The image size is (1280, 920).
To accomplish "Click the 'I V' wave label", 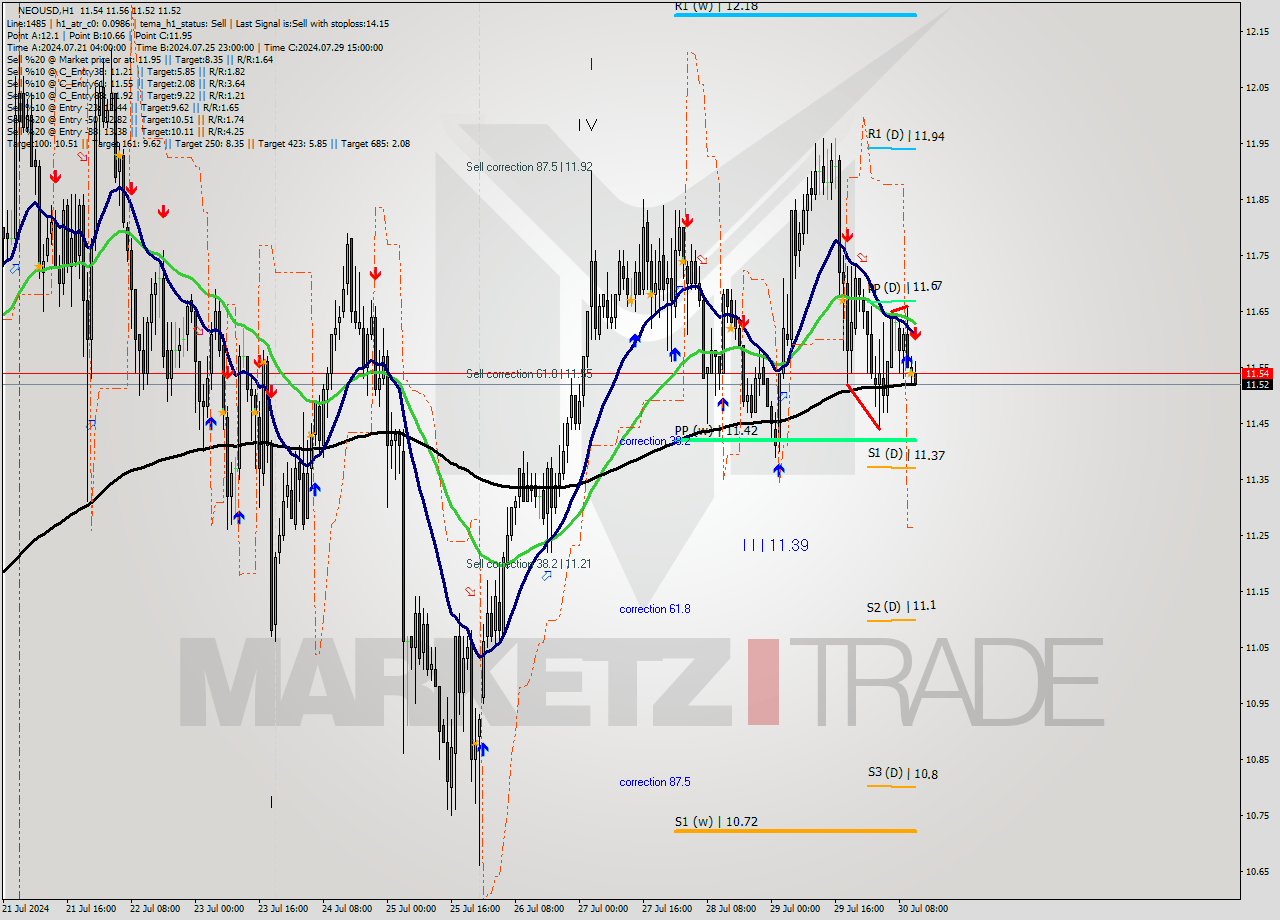I will point(587,125).
